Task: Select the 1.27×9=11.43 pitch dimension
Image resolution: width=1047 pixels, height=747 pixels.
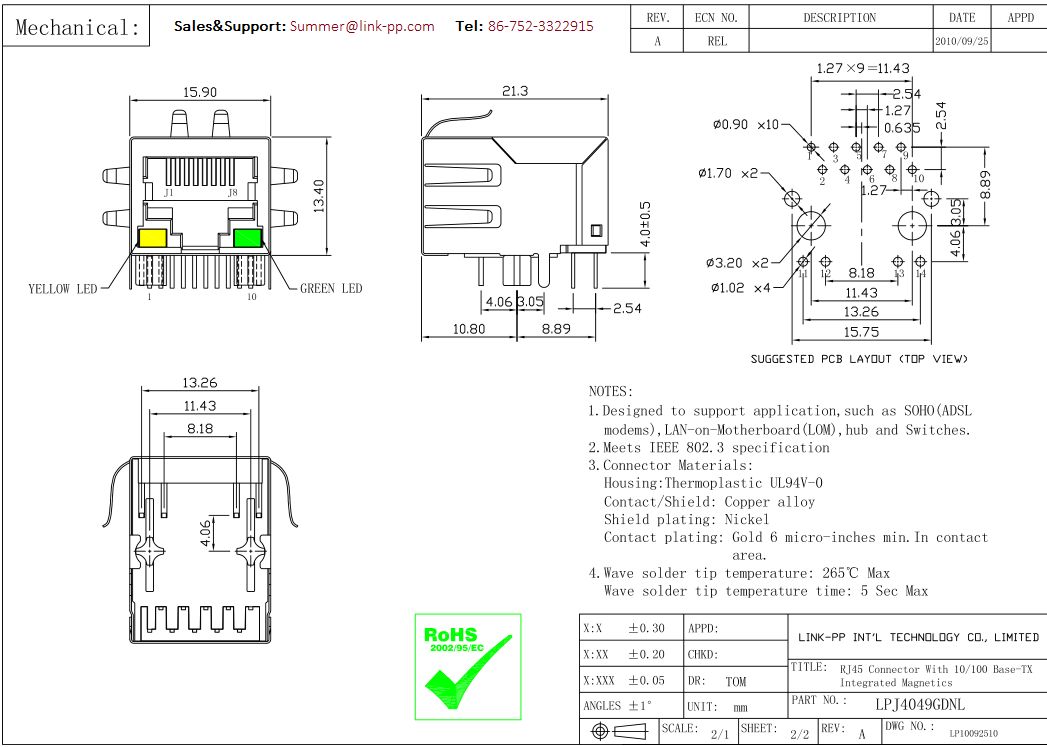Action: [x=863, y=68]
